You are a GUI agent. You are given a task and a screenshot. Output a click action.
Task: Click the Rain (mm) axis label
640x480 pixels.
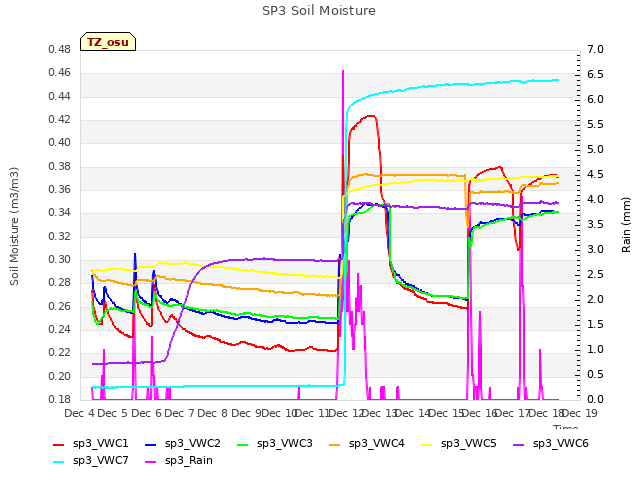(626, 225)
